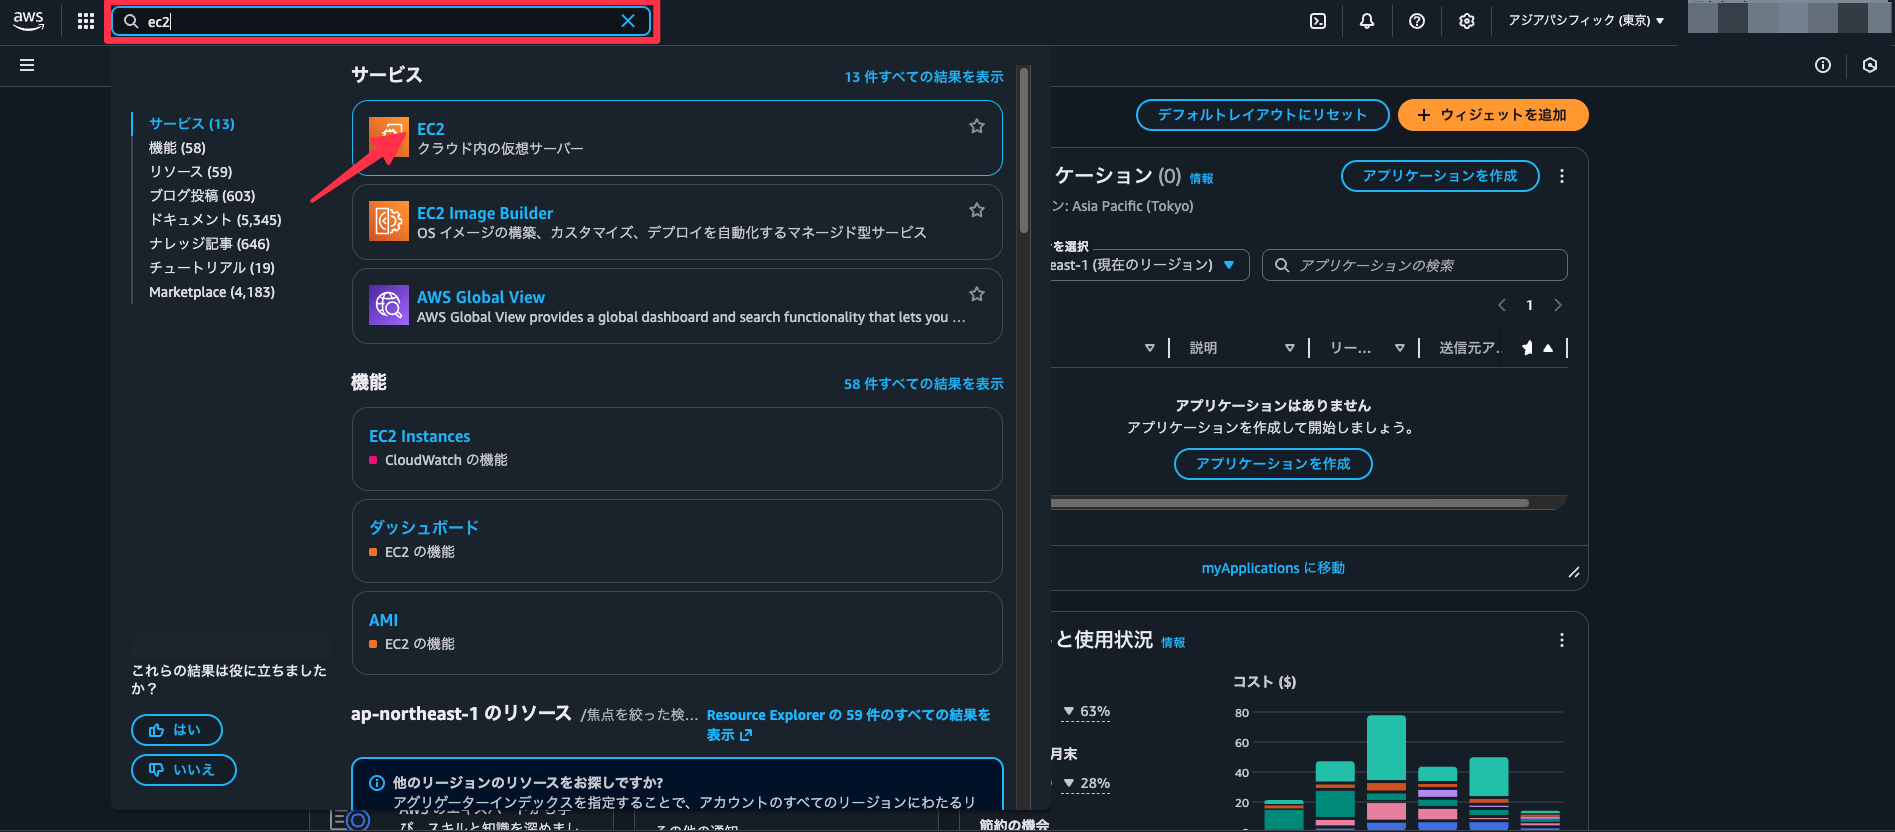Image resolution: width=1895 pixels, height=832 pixels.
Task: Open region dropdown (現在のリージョン)
Action: (1150, 265)
